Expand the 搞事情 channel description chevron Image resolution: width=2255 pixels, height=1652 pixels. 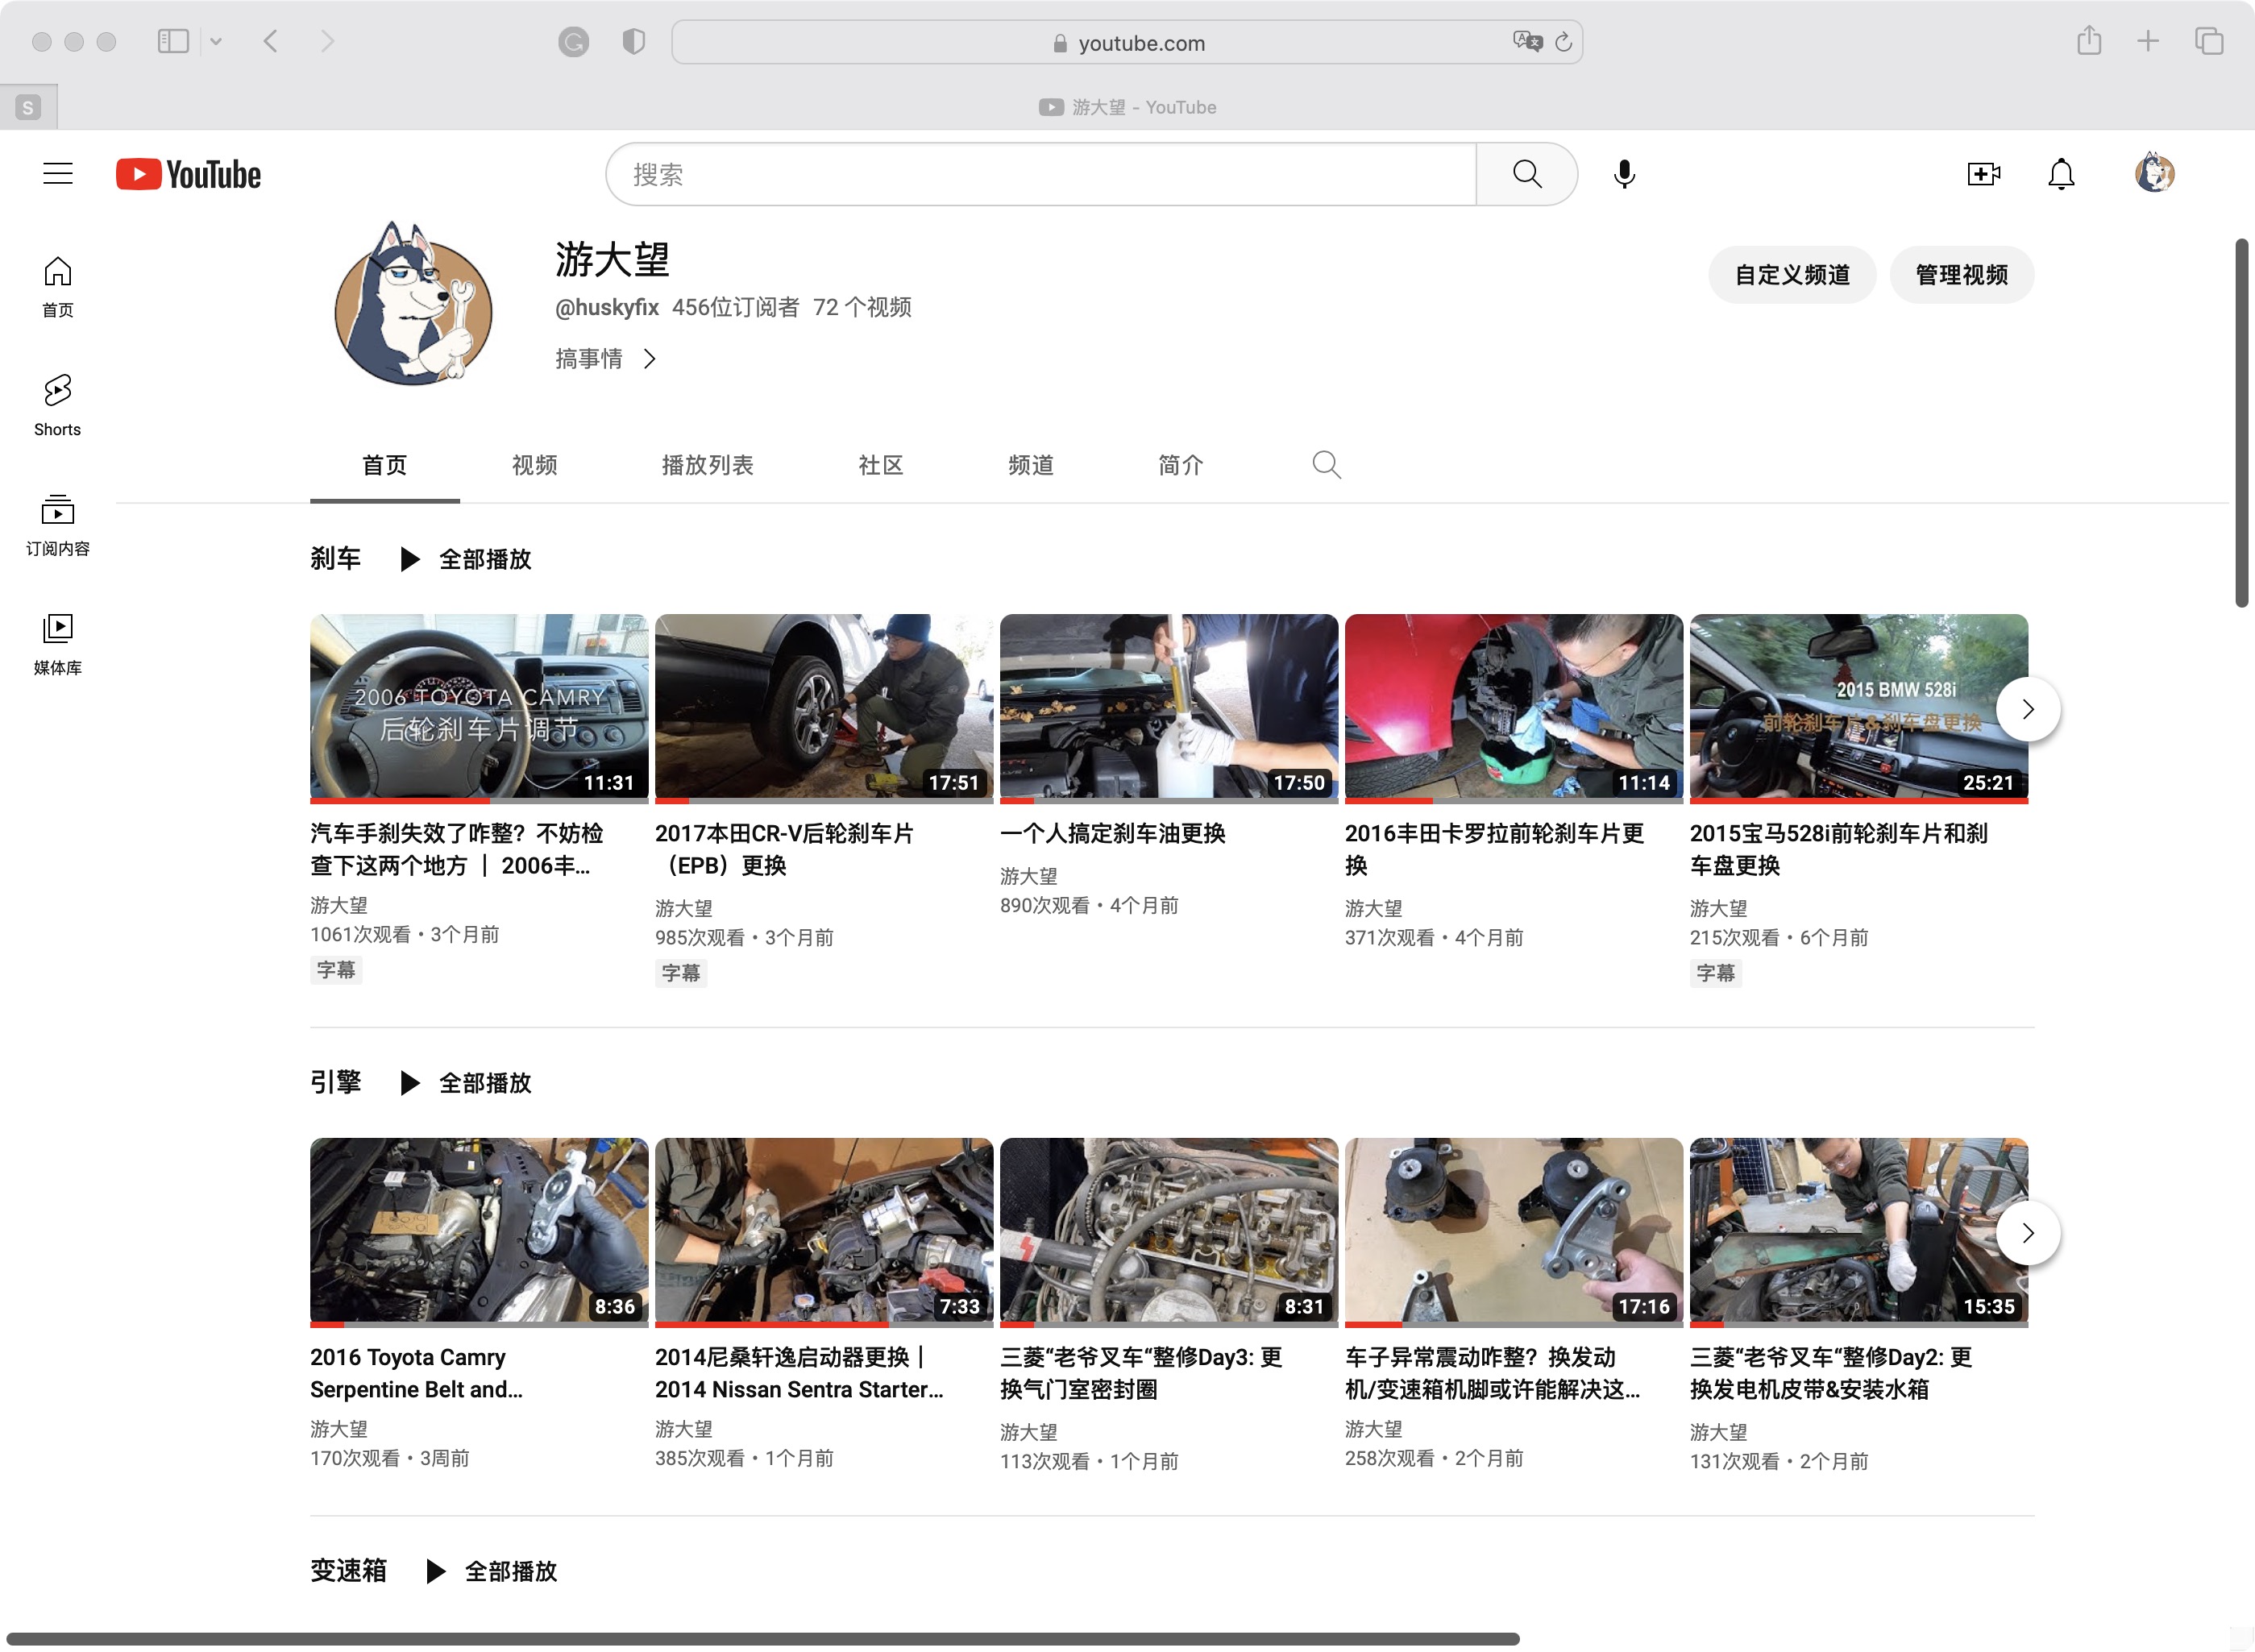point(650,359)
